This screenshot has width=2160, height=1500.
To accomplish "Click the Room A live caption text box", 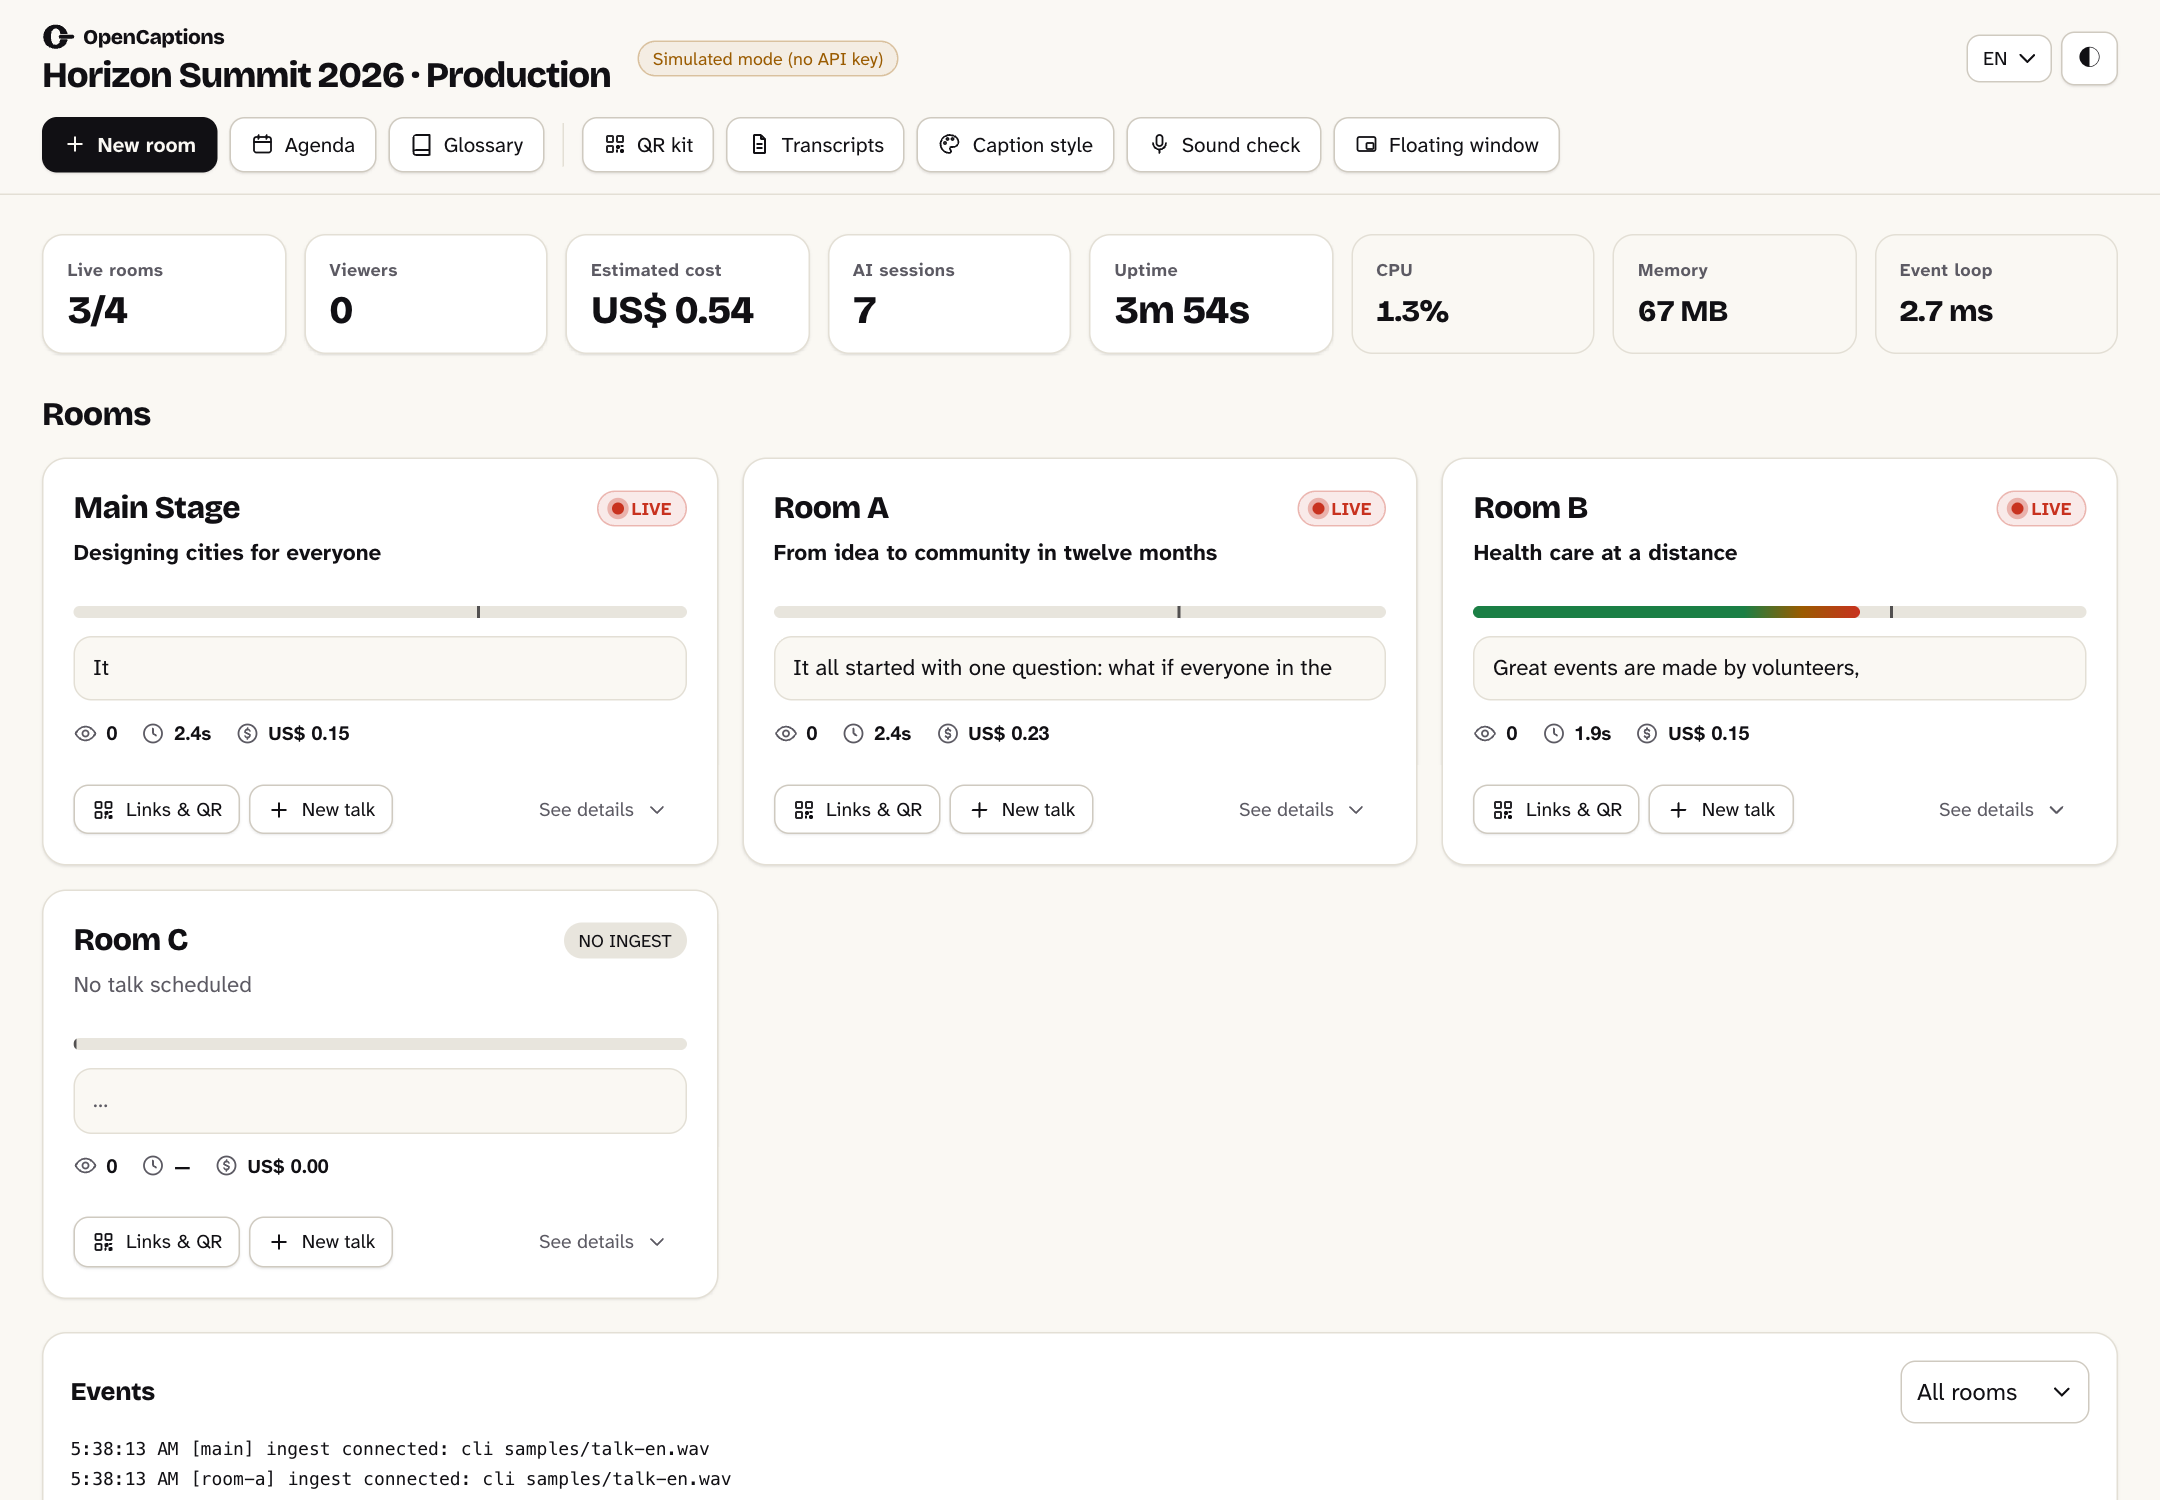I will point(1079,668).
